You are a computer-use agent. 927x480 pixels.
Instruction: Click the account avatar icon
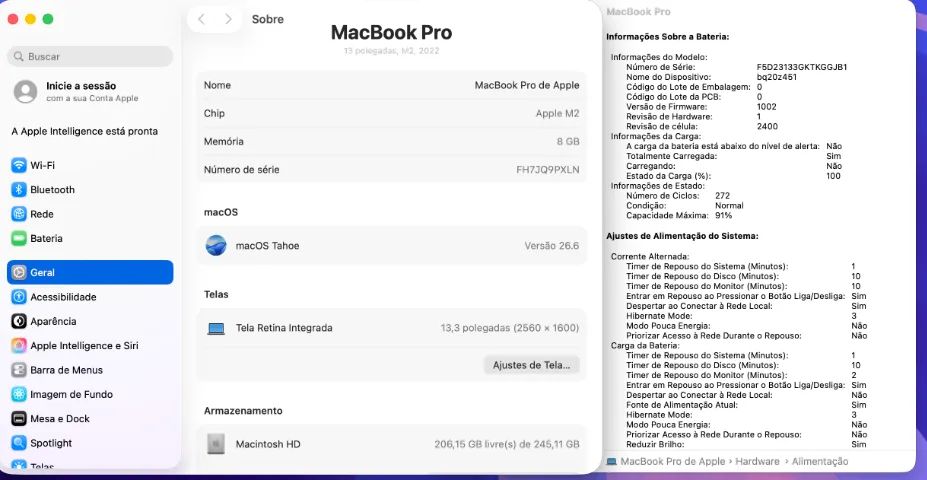pos(25,92)
